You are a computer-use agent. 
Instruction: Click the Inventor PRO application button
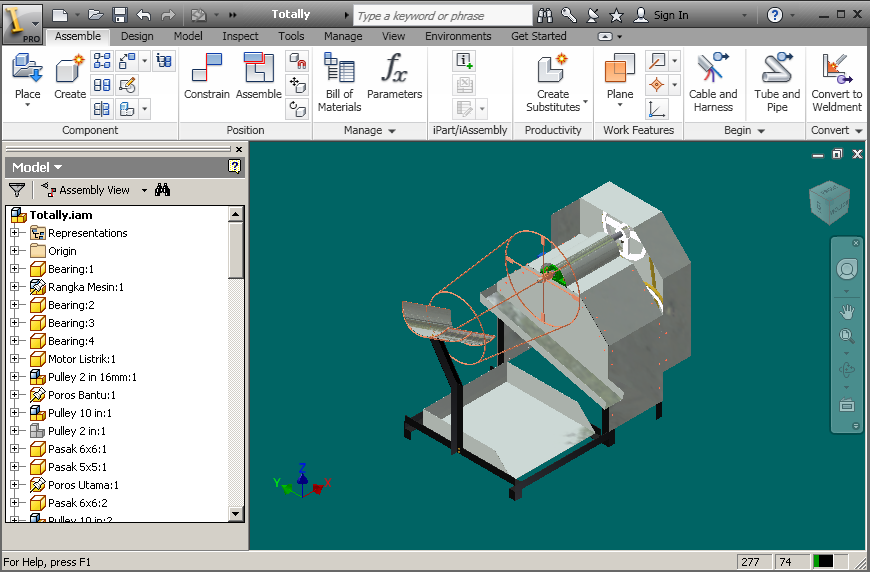click(x=22, y=24)
